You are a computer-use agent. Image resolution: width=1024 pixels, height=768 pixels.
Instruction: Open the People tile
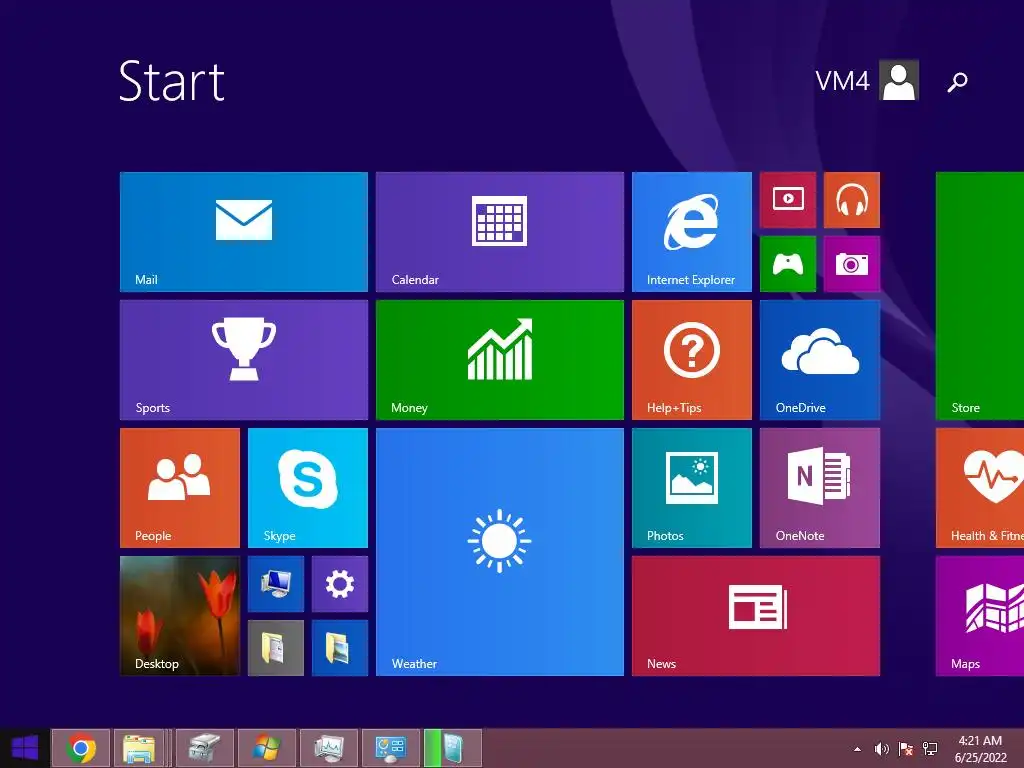pos(180,488)
